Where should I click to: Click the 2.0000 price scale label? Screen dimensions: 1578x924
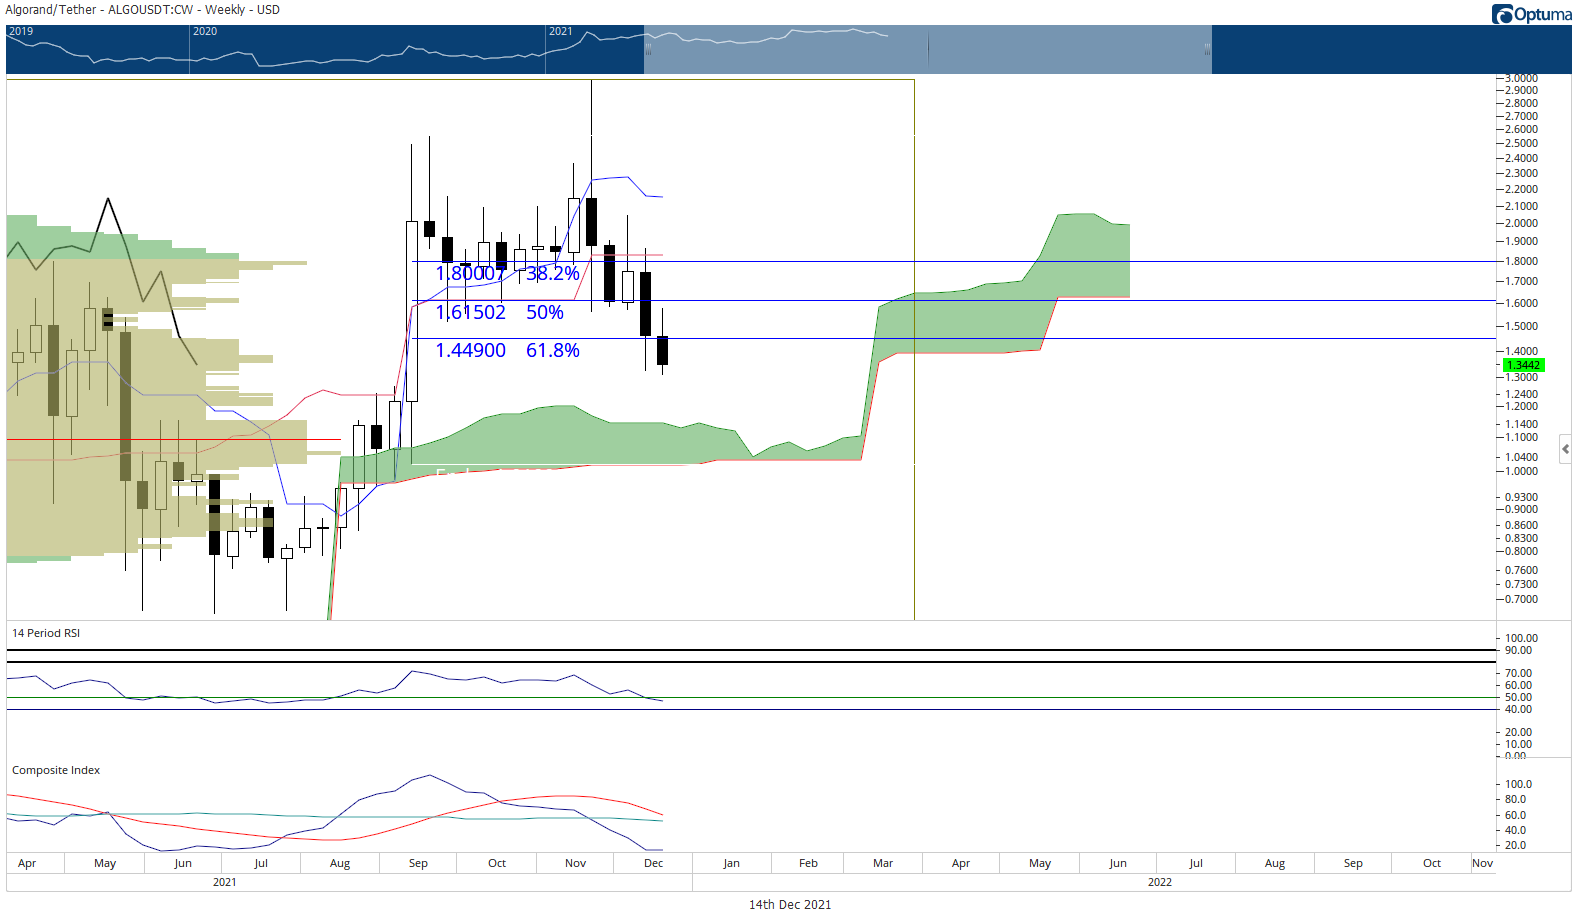pyautogui.click(x=1521, y=223)
